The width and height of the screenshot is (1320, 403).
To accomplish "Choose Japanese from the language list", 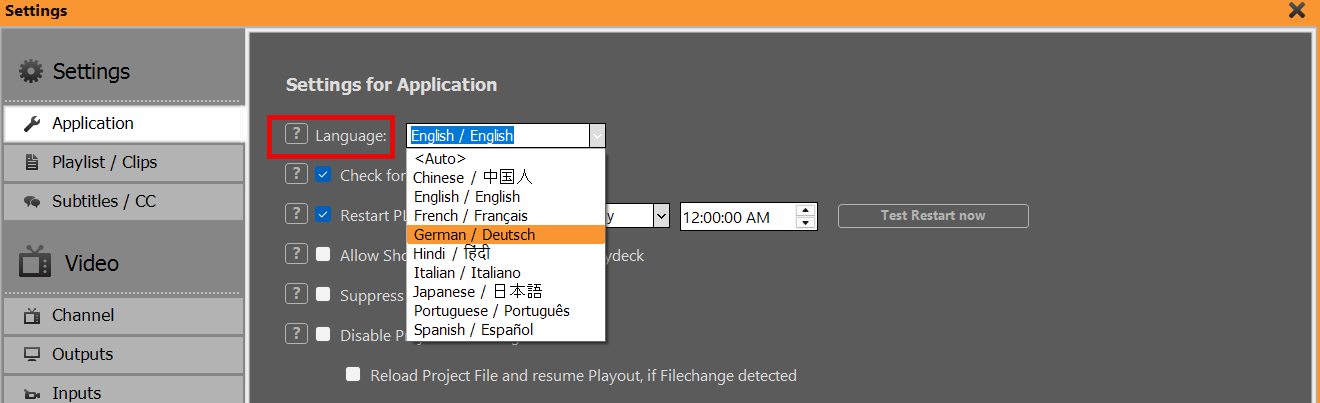I will pos(477,292).
